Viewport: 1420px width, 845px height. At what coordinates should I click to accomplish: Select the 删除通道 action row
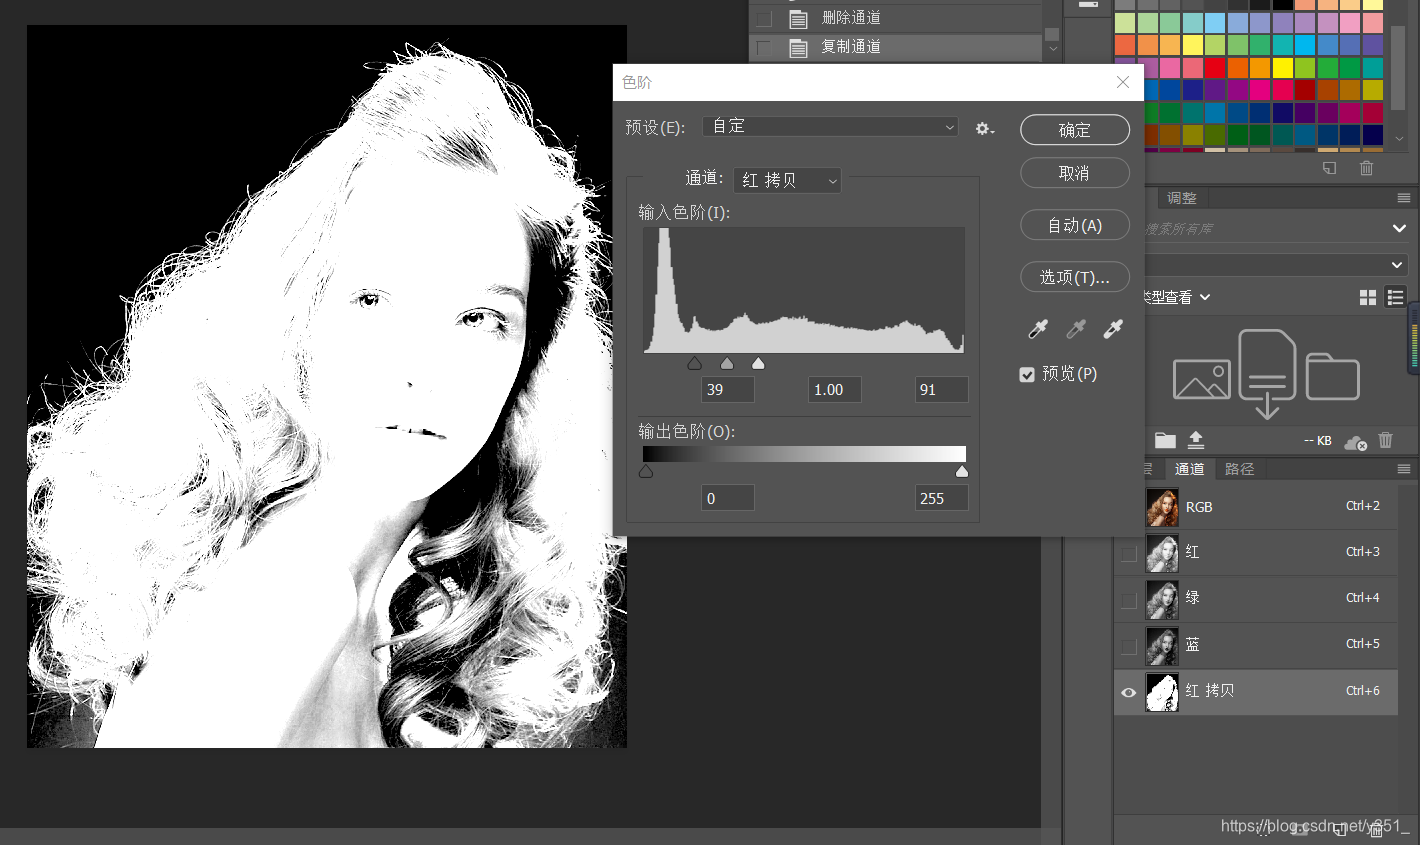point(895,18)
